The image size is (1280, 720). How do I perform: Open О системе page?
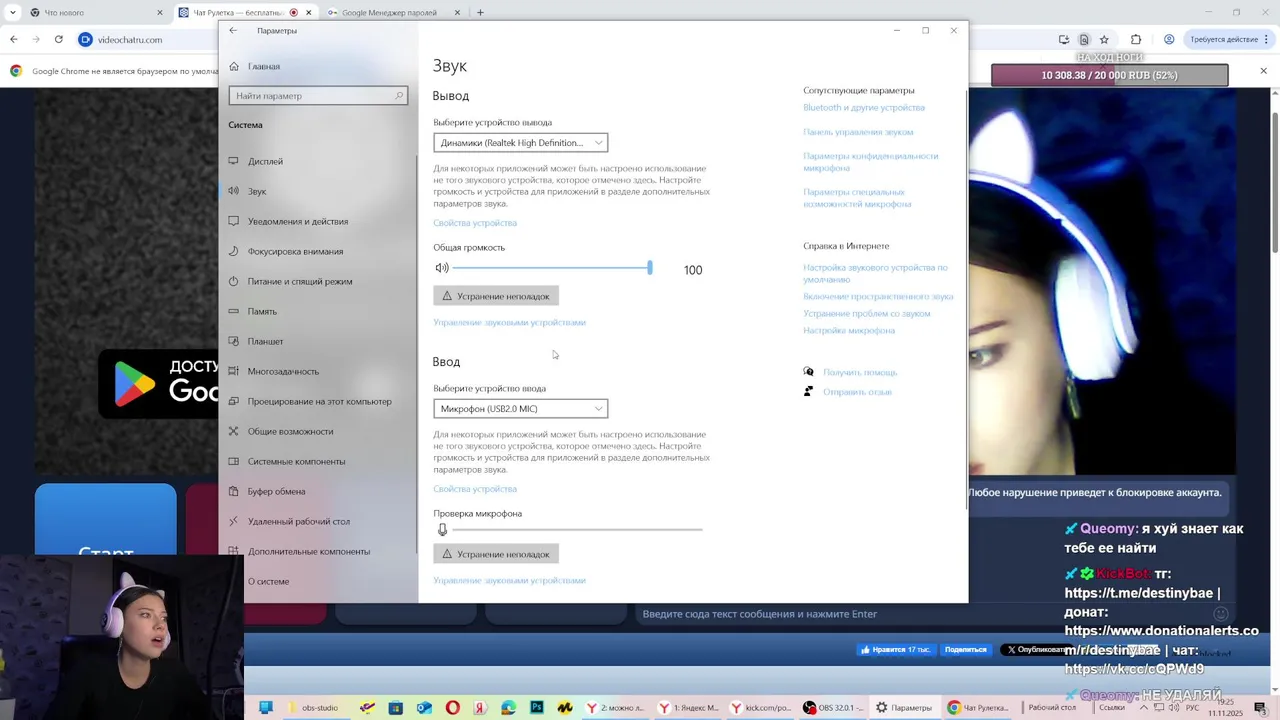[268, 581]
